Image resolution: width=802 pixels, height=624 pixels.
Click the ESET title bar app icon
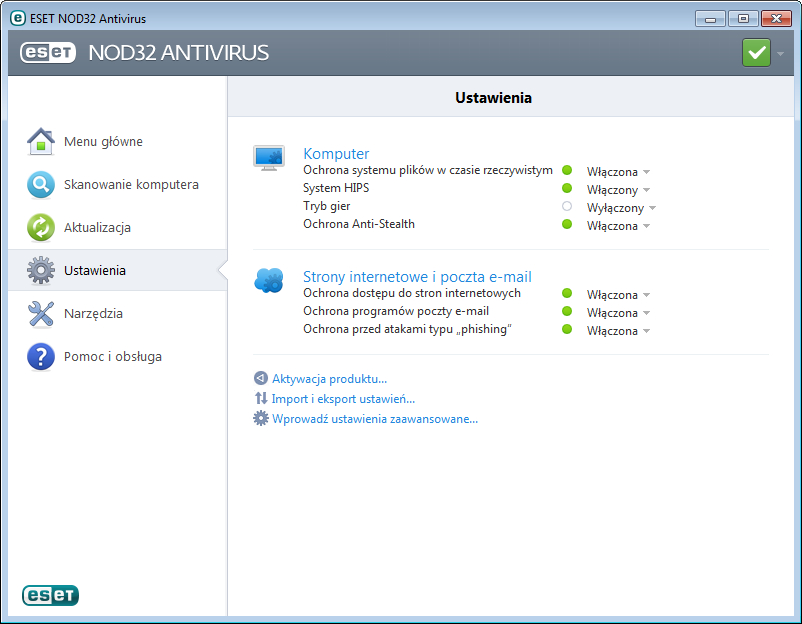click(18, 18)
